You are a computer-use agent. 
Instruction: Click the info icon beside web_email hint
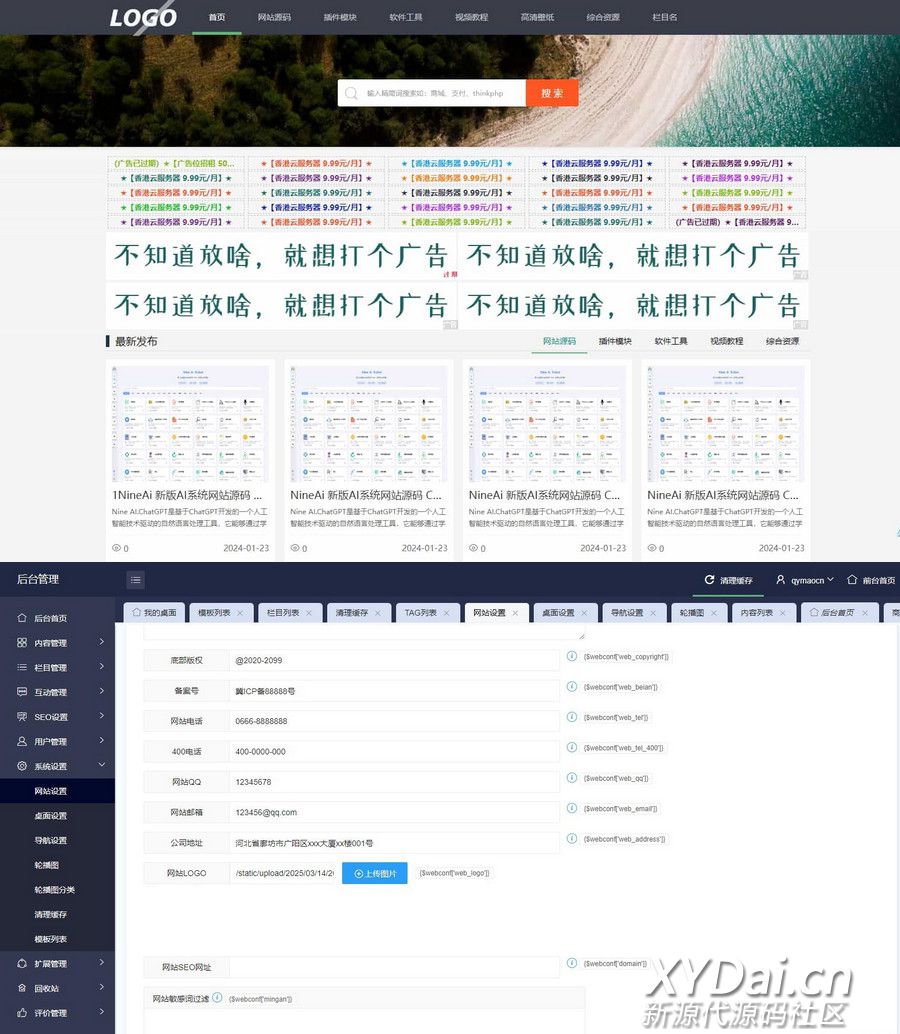(x=573, y=808)
